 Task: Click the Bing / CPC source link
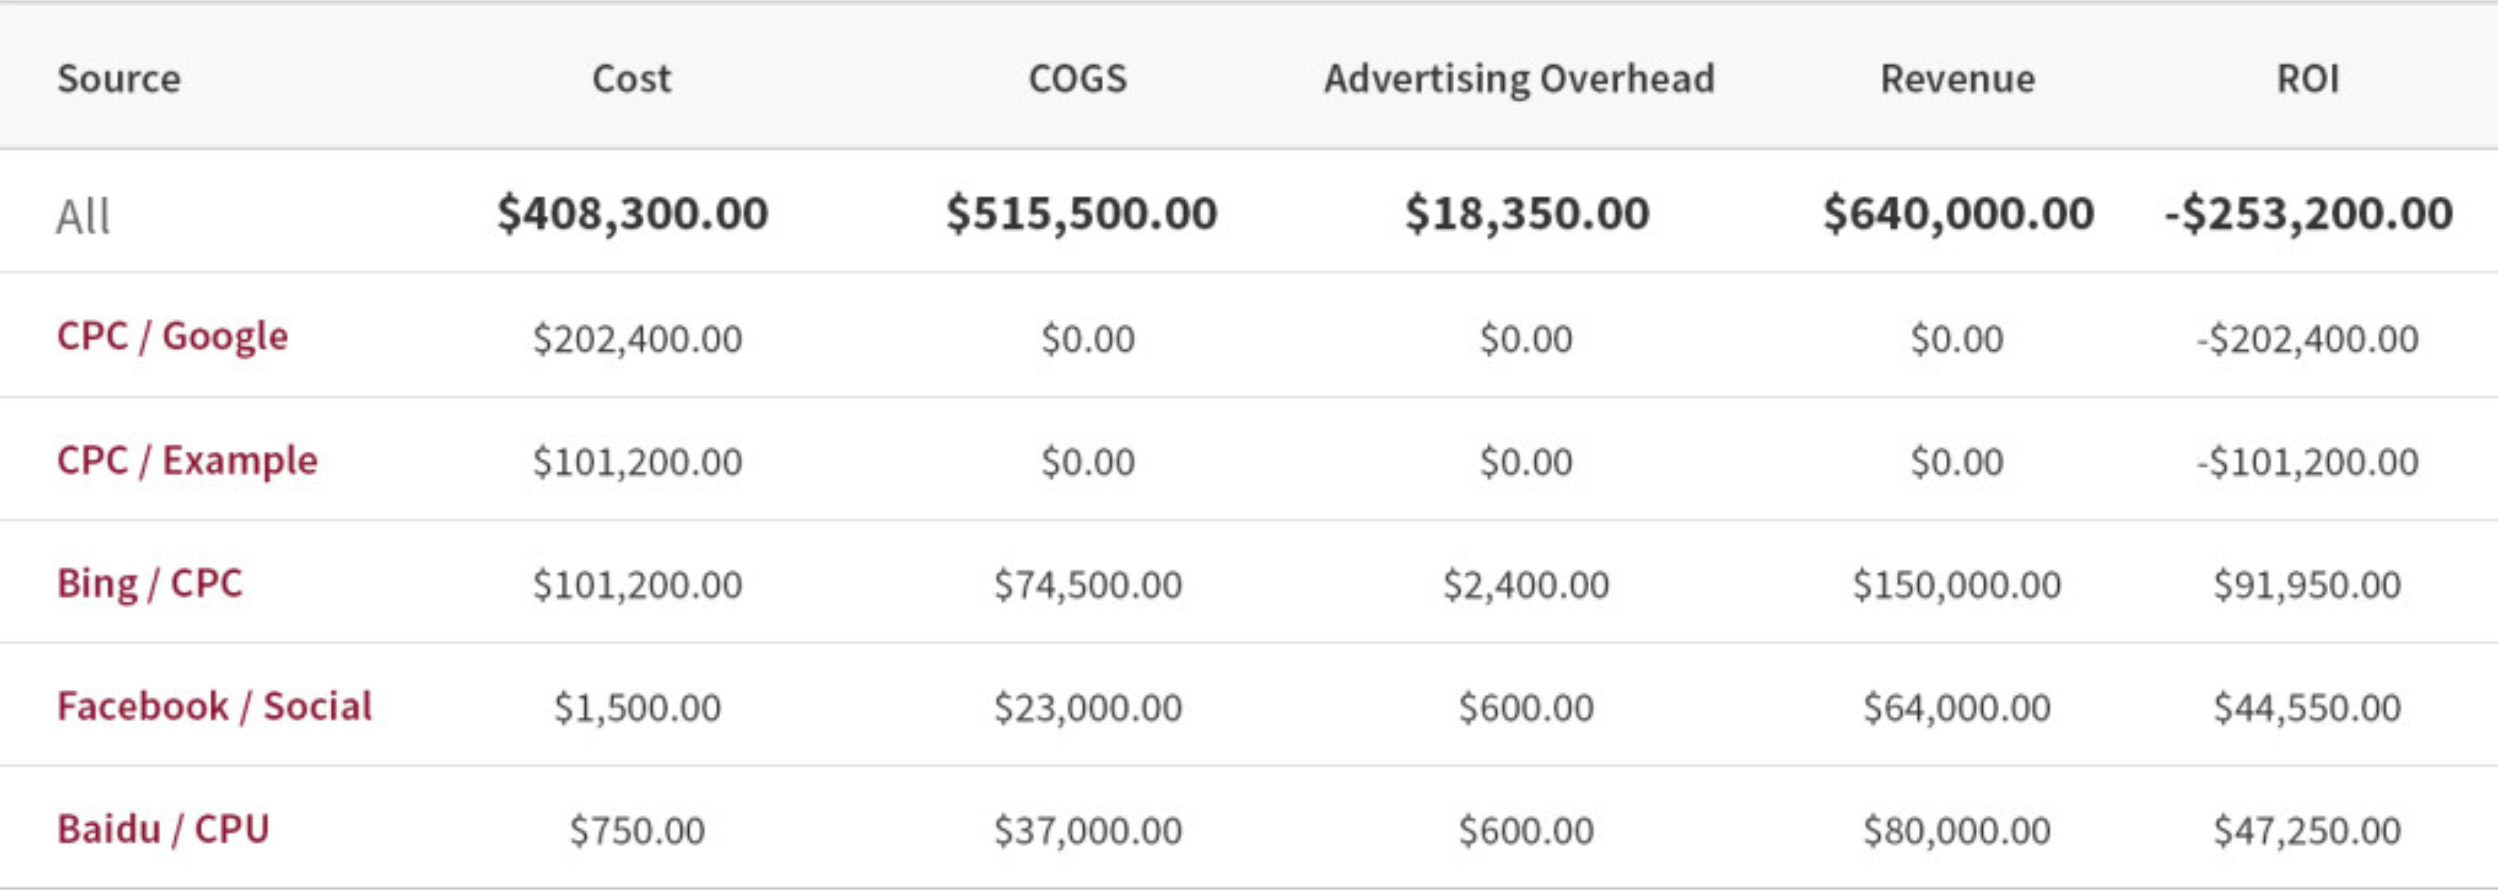tap(150, 583)
